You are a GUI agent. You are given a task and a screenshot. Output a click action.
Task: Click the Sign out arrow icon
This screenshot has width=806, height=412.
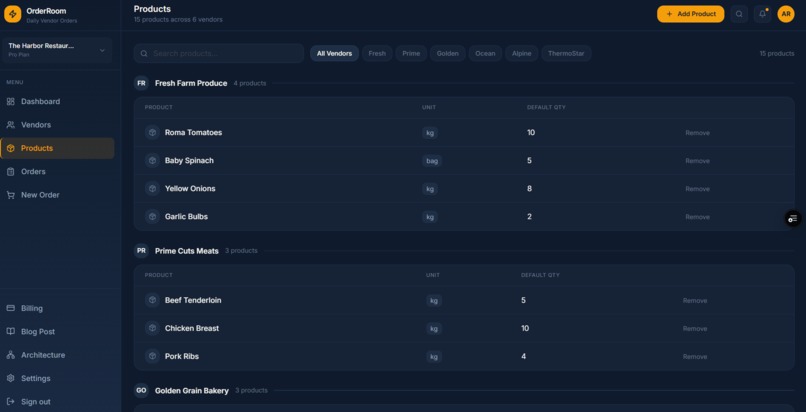pyautogui.click(x=10, y=401)
